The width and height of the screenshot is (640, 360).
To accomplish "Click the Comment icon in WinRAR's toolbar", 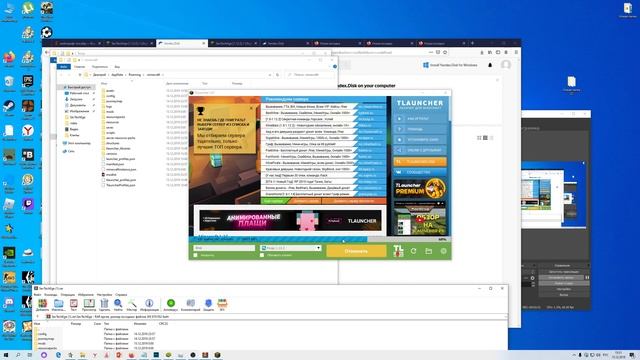I will 191,305.
